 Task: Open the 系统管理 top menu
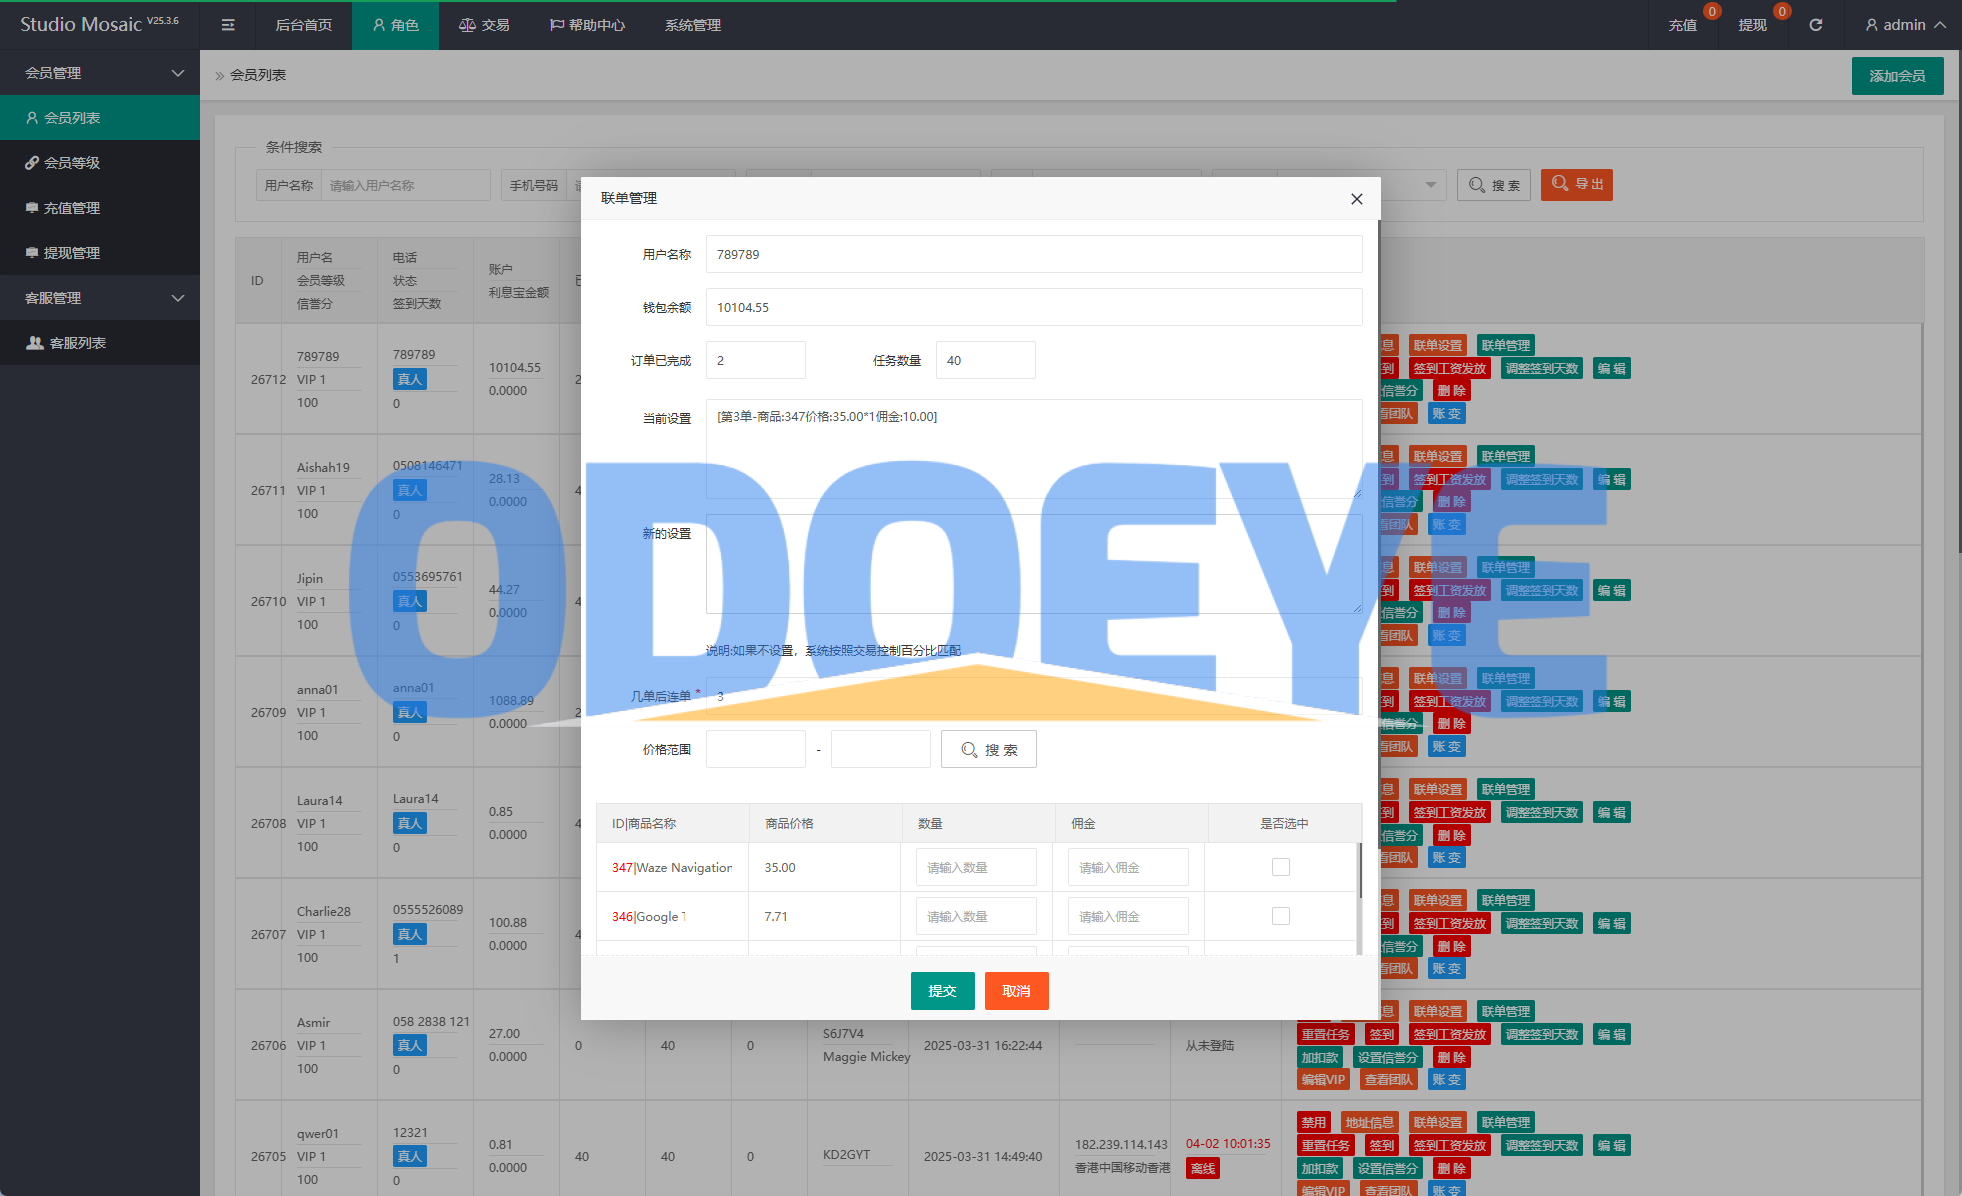pyautogui.click(x=692, y=25)
